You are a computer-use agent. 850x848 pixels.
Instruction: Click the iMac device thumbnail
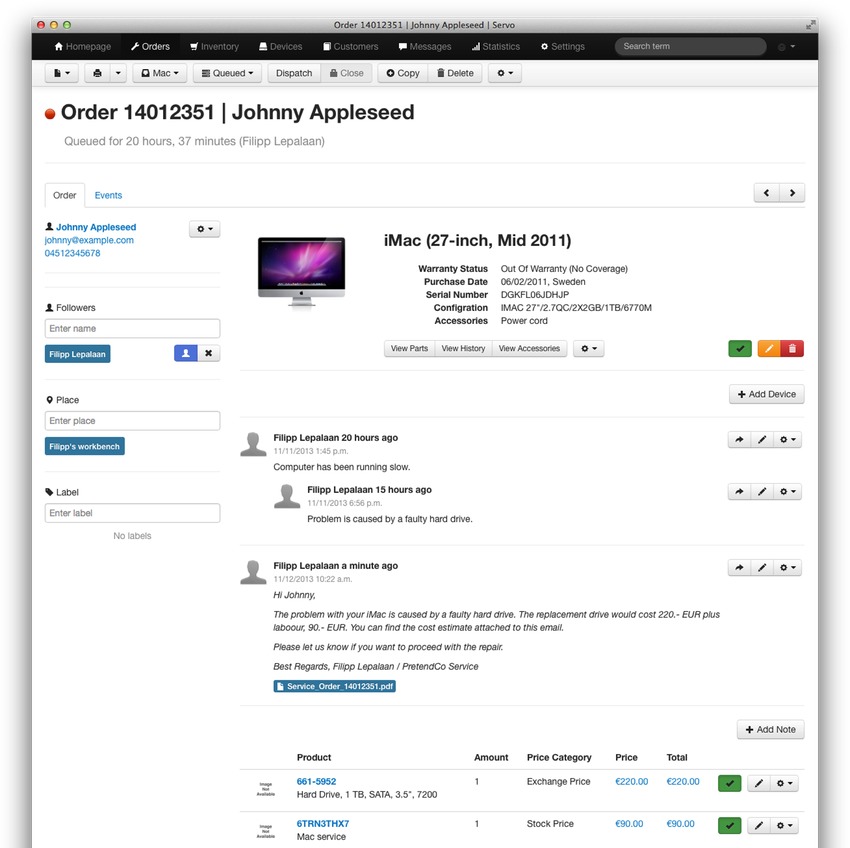click(301, 271)
